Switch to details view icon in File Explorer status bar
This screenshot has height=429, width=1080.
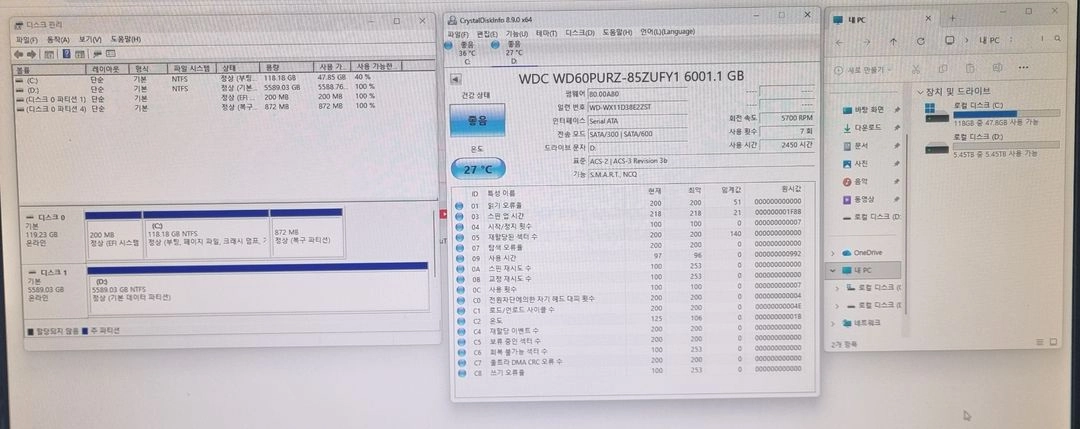pos(1039,342)
